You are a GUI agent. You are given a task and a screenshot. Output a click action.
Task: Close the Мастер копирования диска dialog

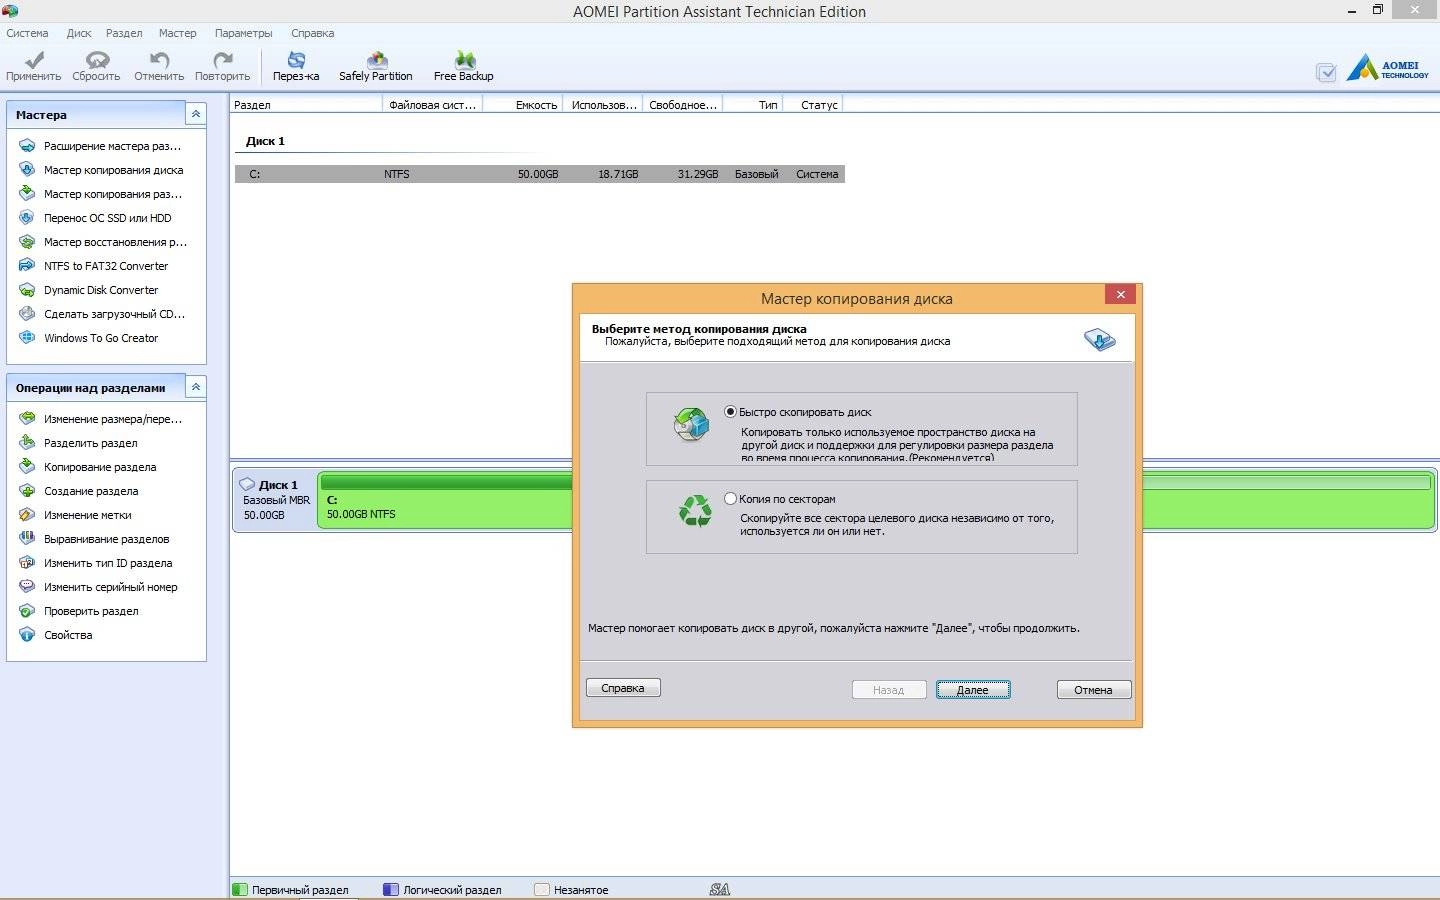pyautogui.click(x=1120, y=294)
